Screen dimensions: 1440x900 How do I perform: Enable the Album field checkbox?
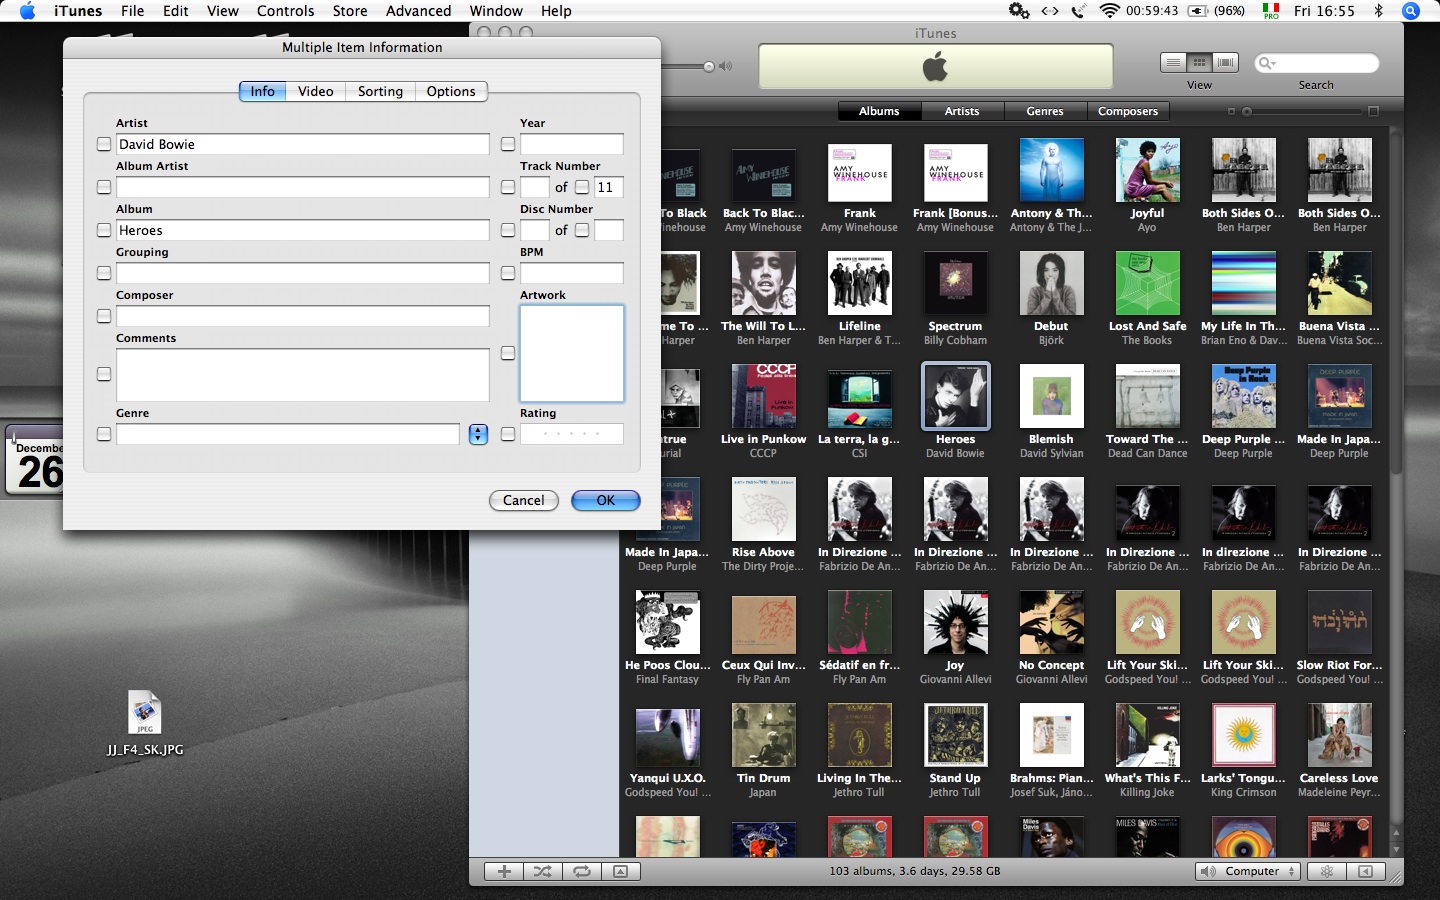click(x=104, y=230)
